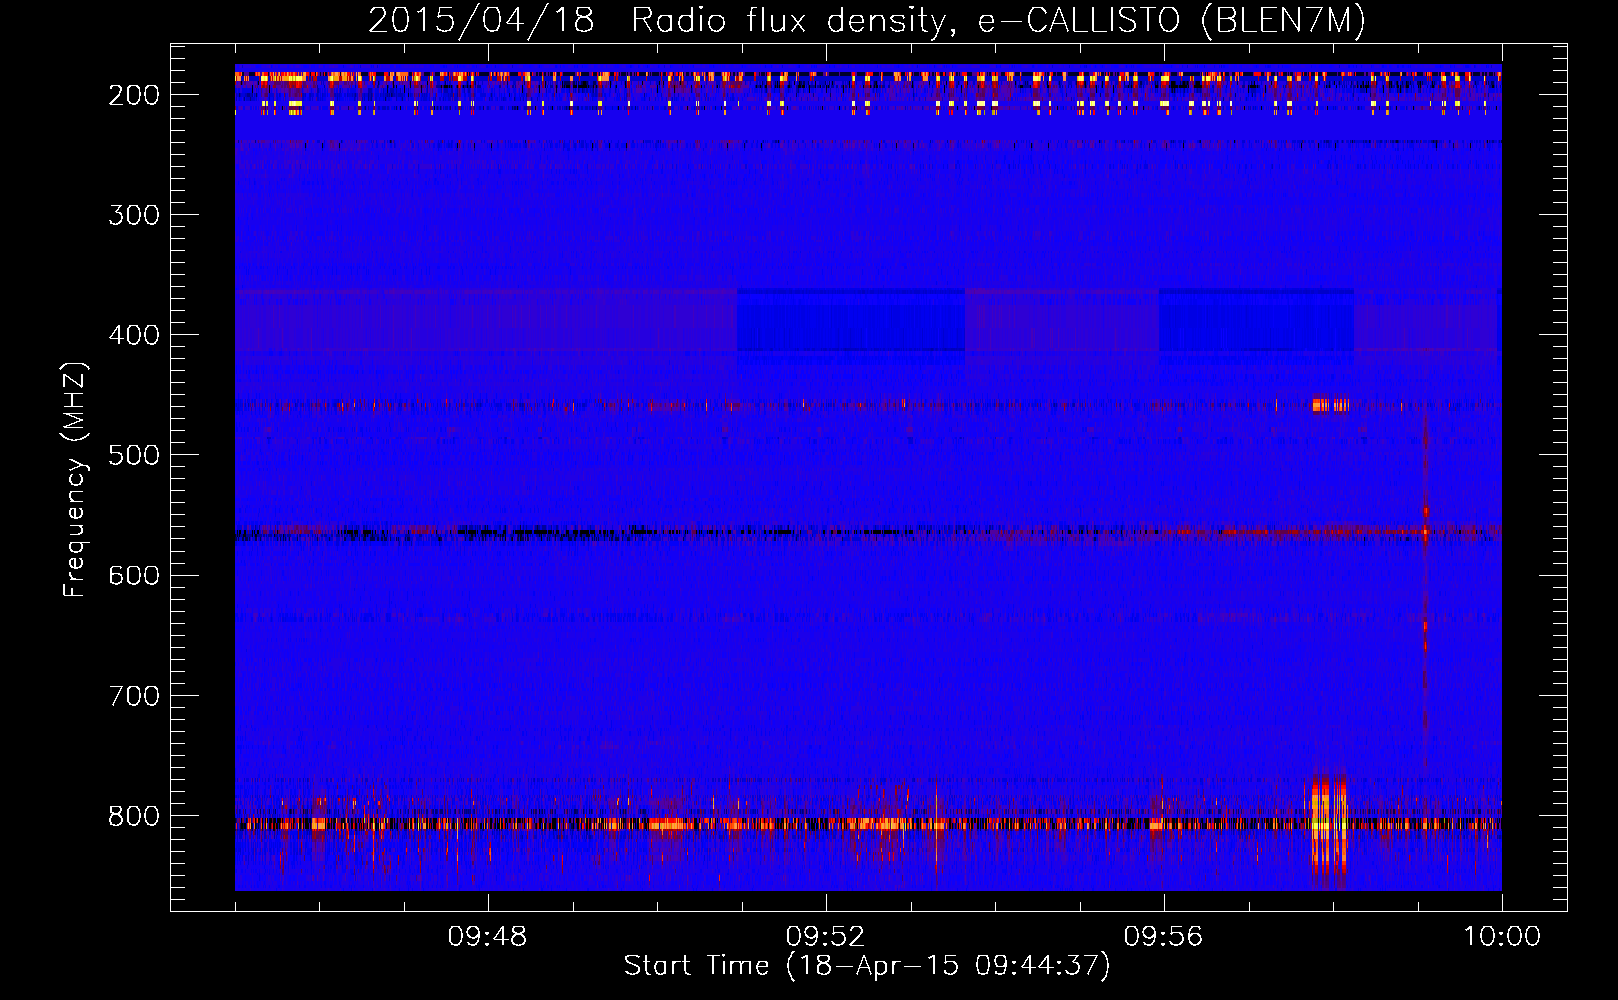Click the 09:56 time tick label

[1164, 937]
